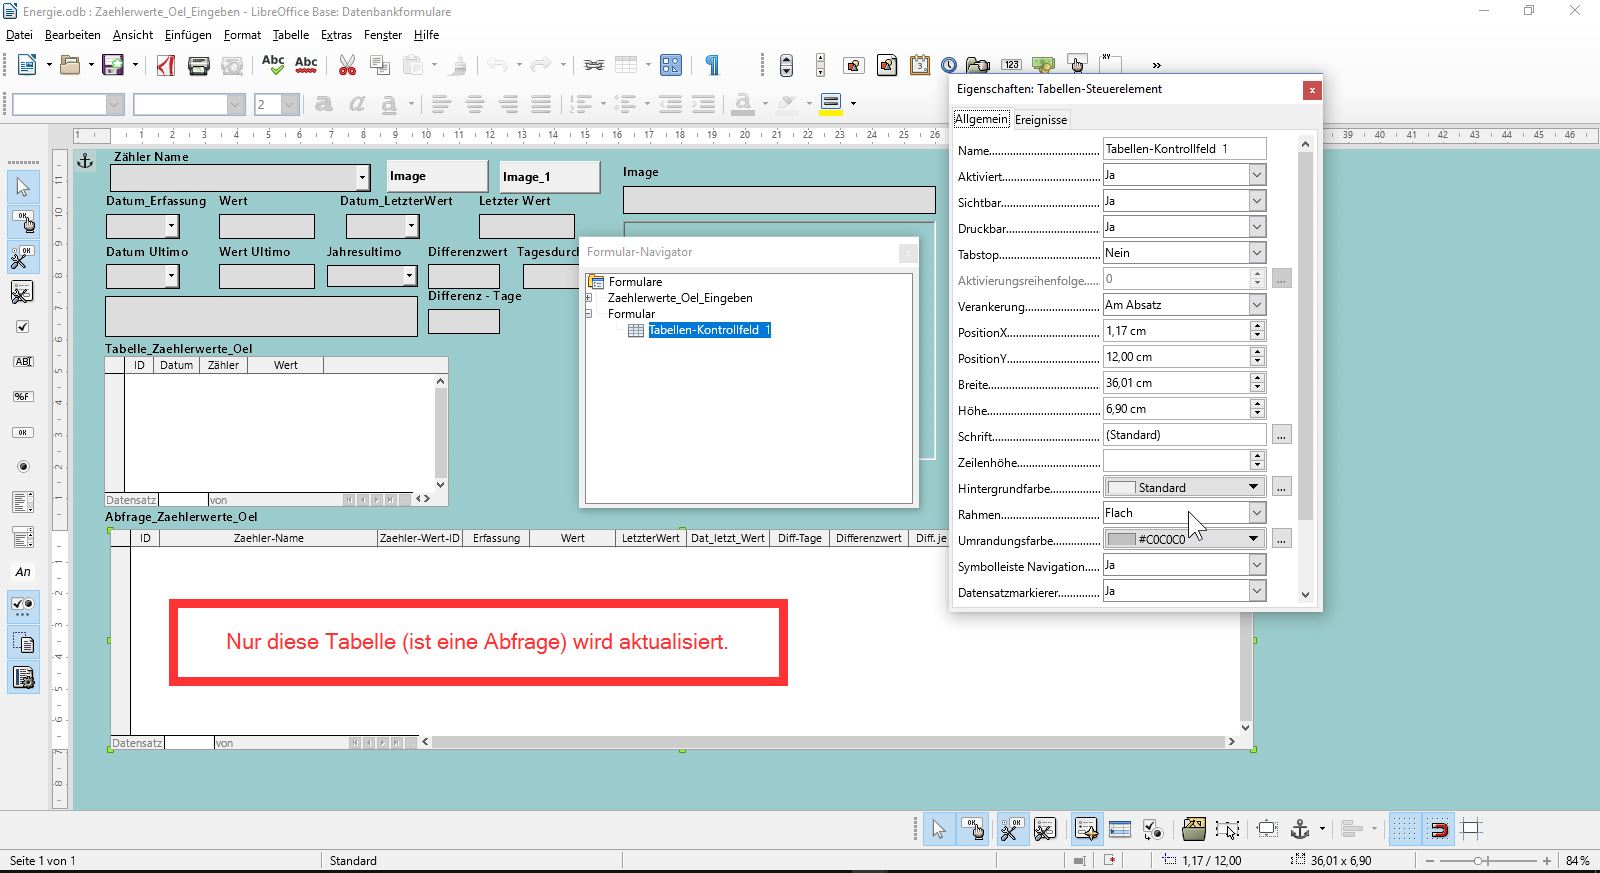Open the Druckbar dropdown

point(1256,227)
